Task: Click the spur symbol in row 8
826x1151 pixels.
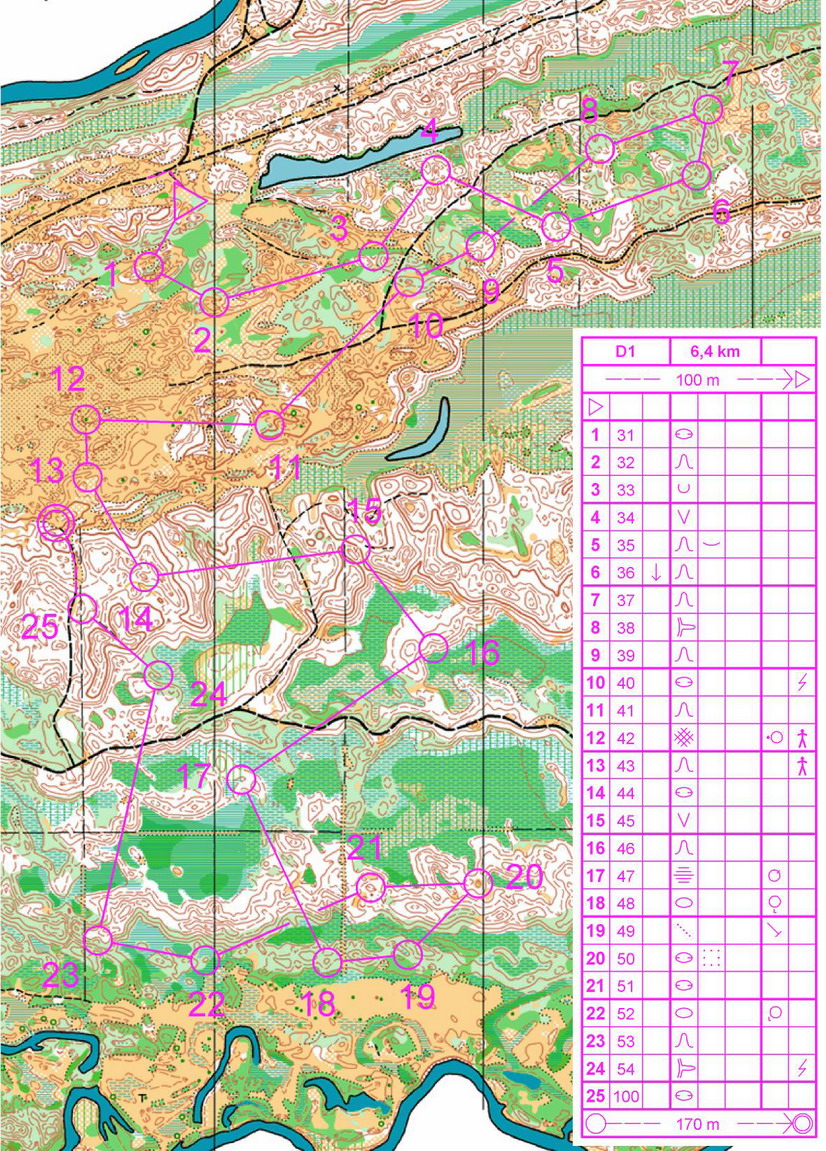Action: click(684, 628)
